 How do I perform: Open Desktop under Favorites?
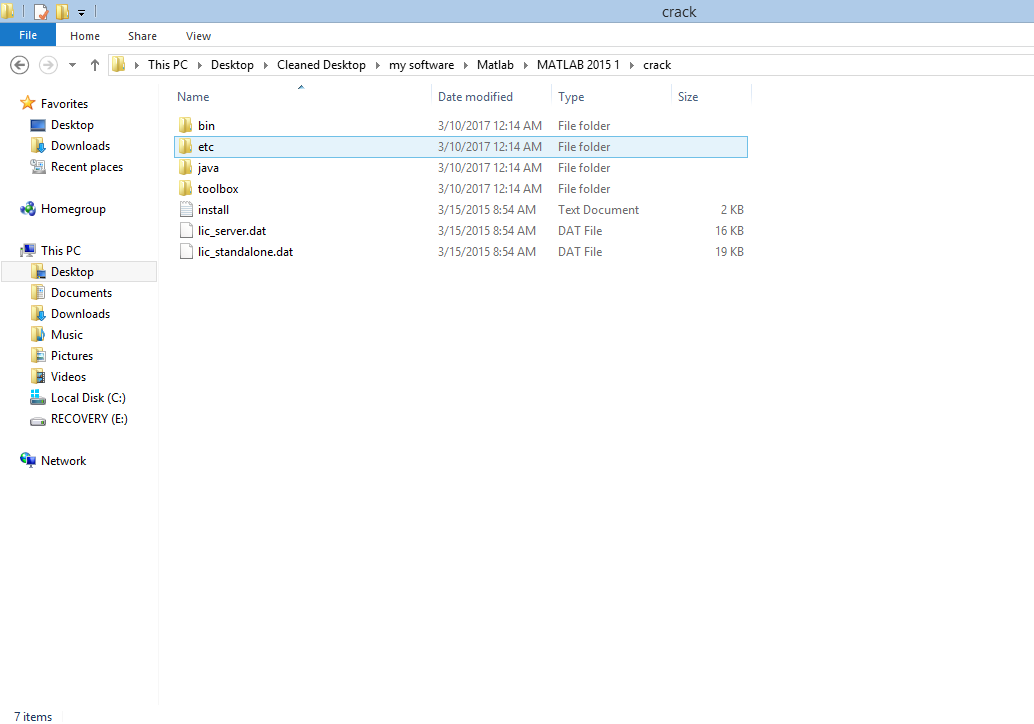(72, 125)
